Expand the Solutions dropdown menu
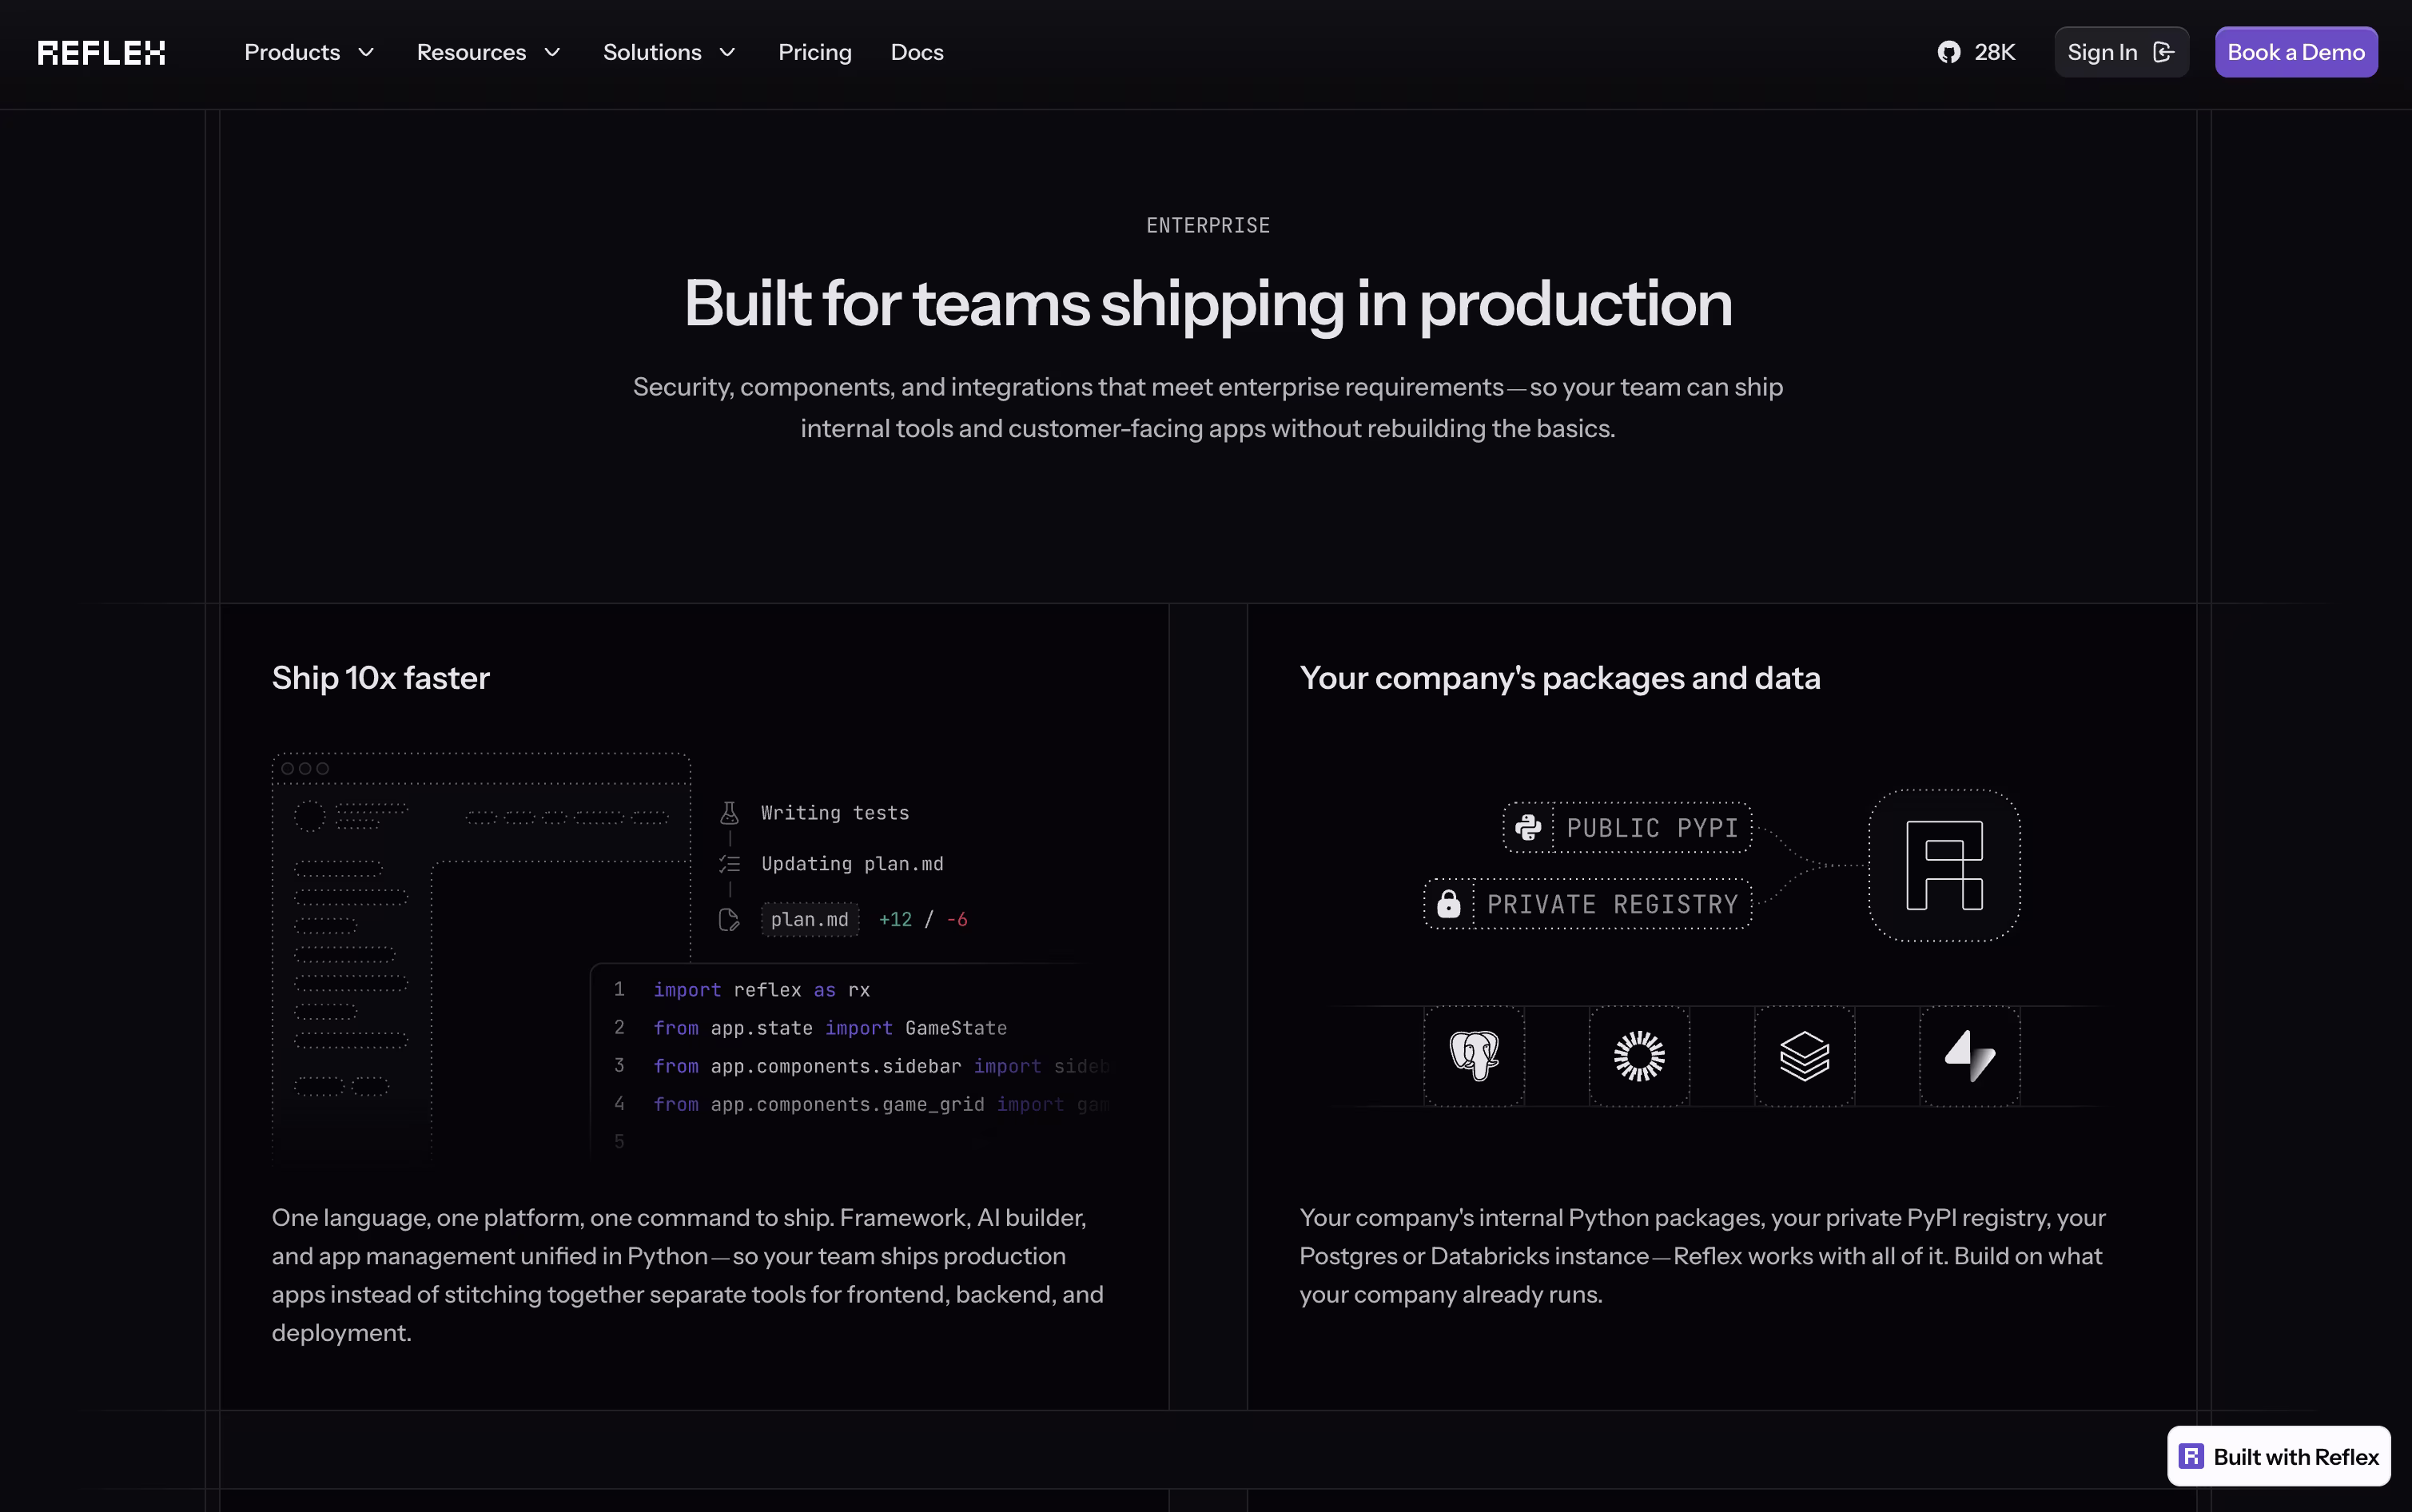This screenshot has height=1512, width=2412. coord(670,52)
